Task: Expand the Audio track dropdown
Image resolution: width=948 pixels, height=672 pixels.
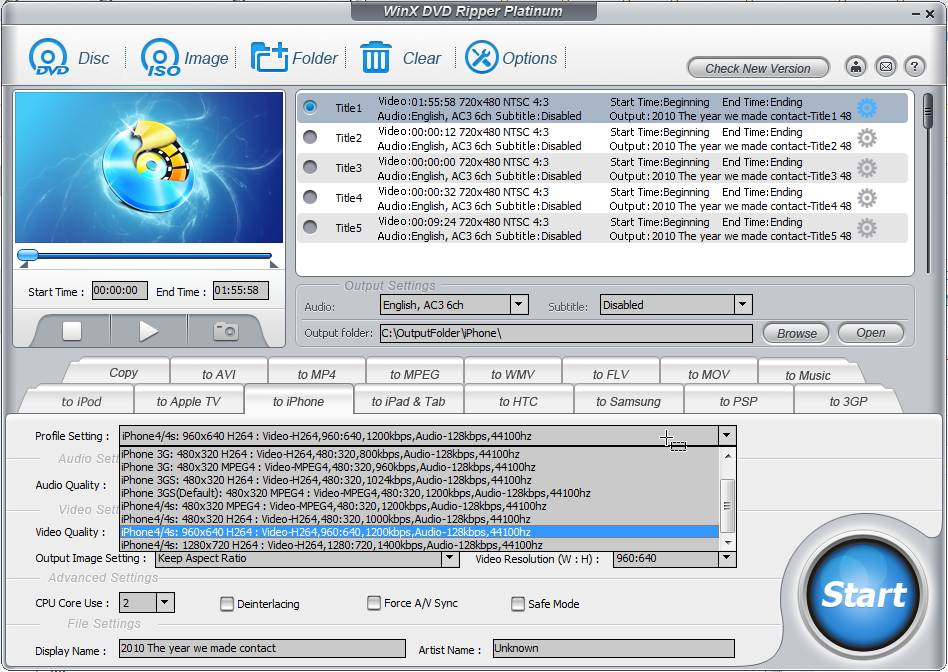Action: pos(519,305)
